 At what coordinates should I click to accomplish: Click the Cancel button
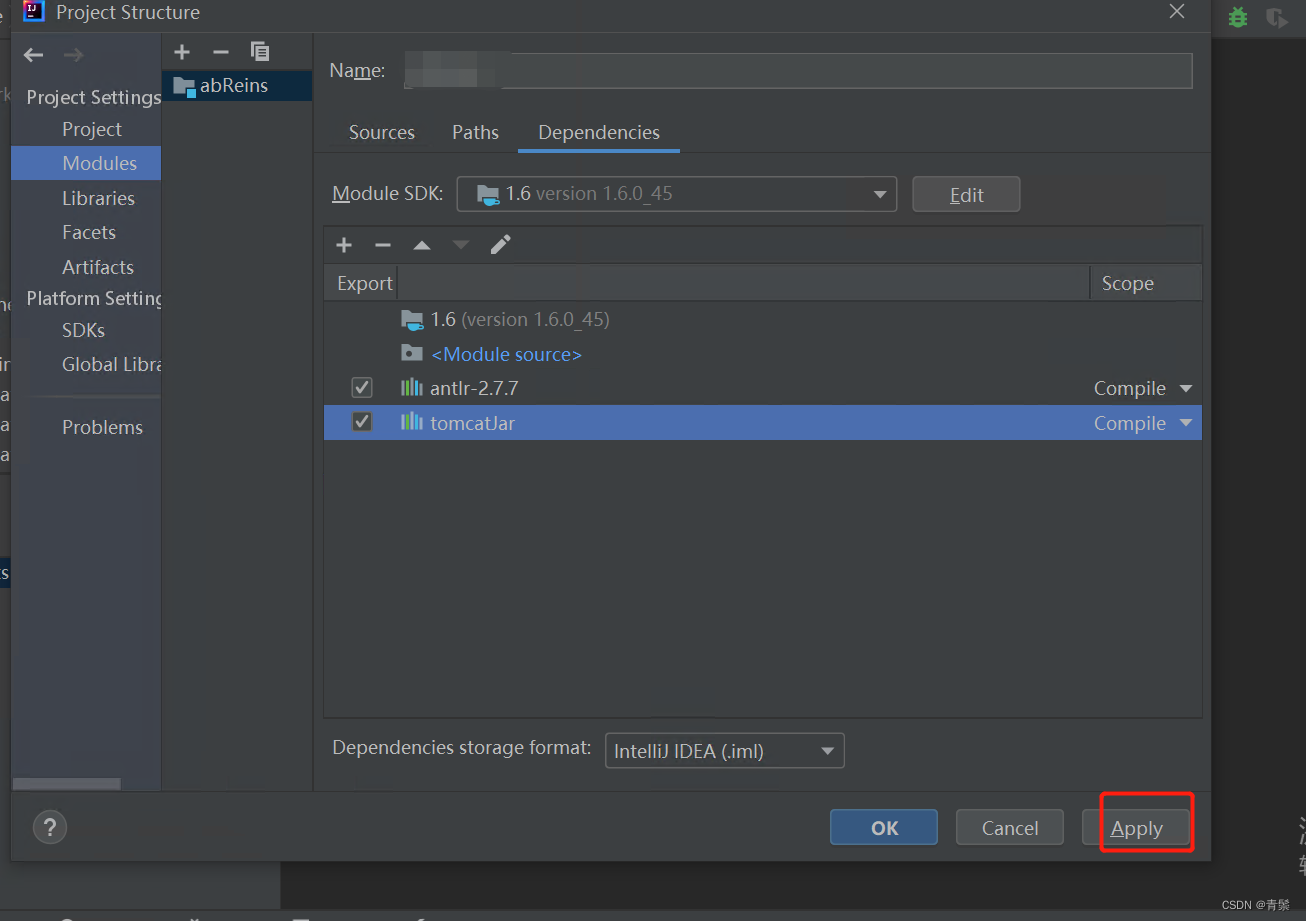1010,828
